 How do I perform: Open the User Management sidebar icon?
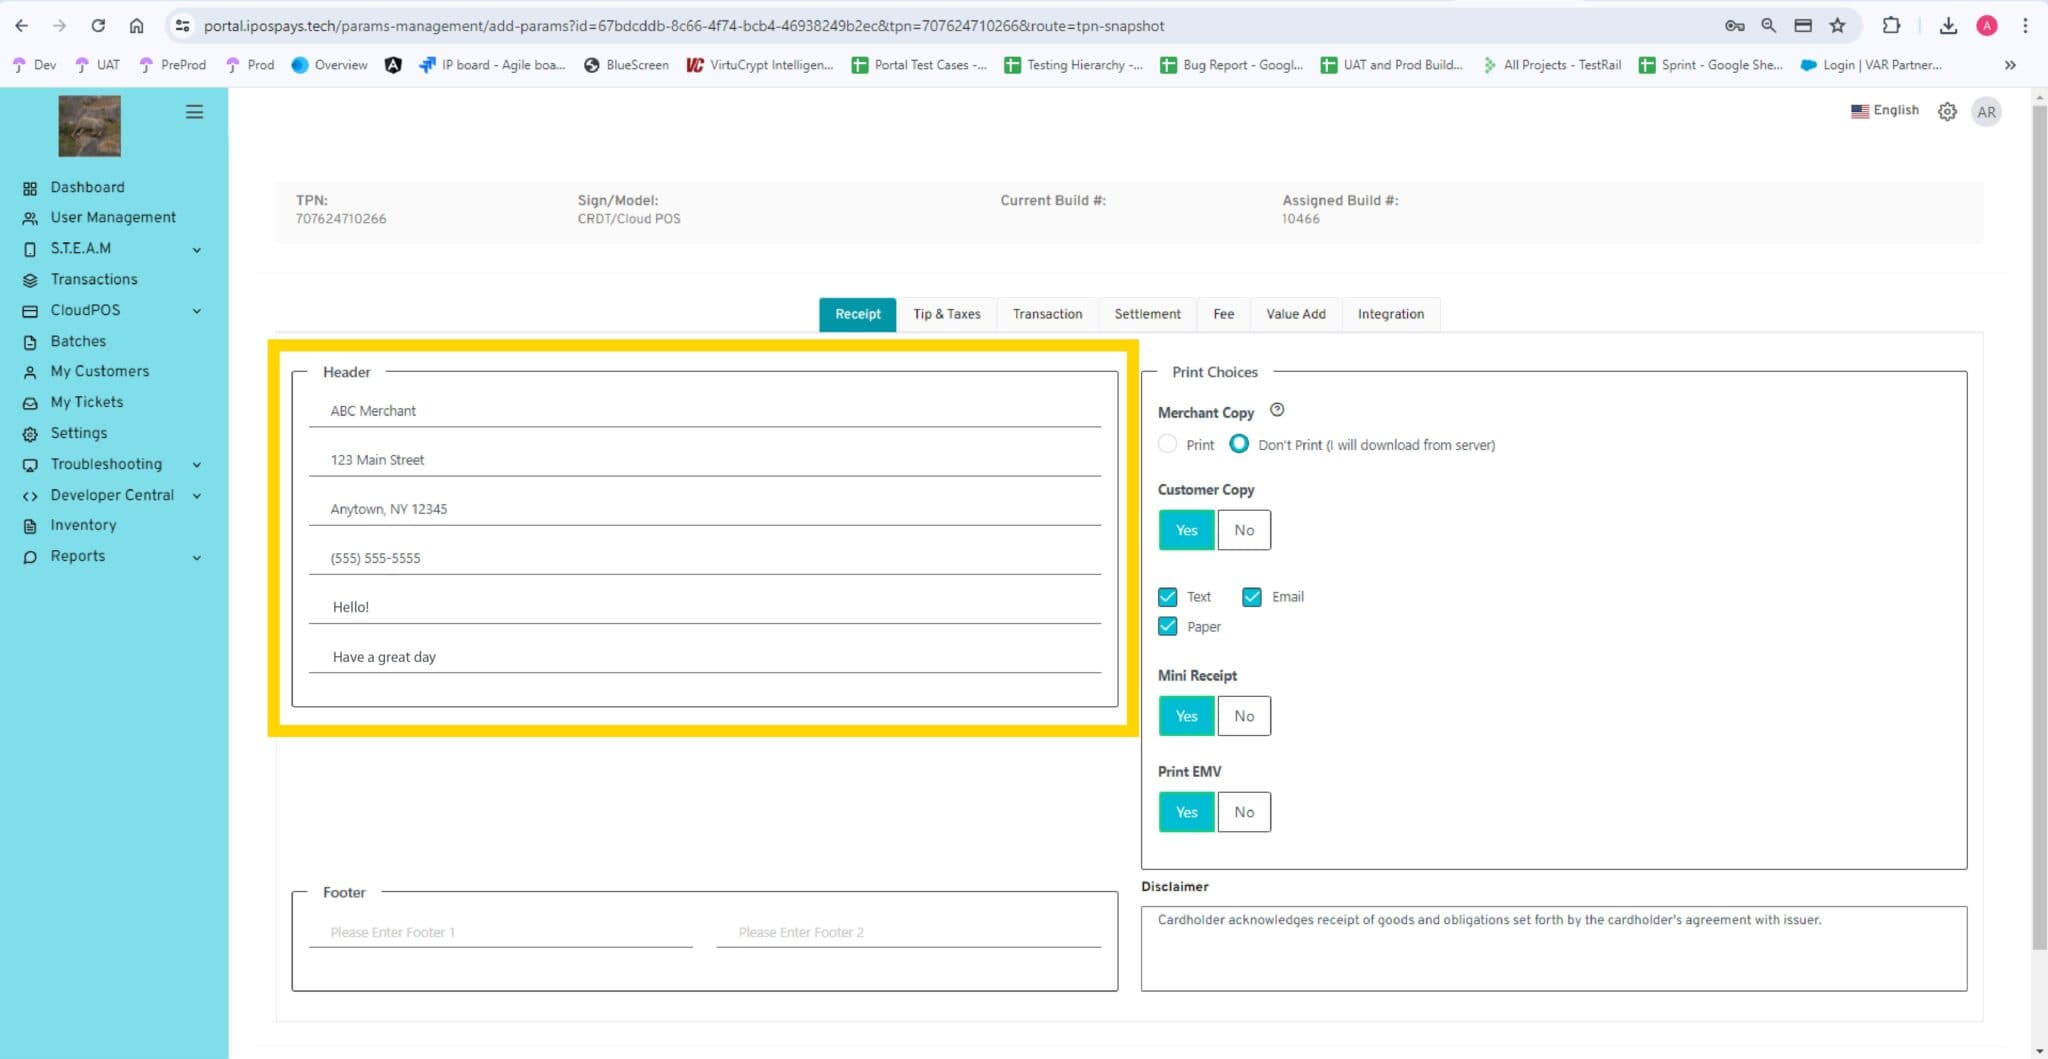[x=30, y=218]
